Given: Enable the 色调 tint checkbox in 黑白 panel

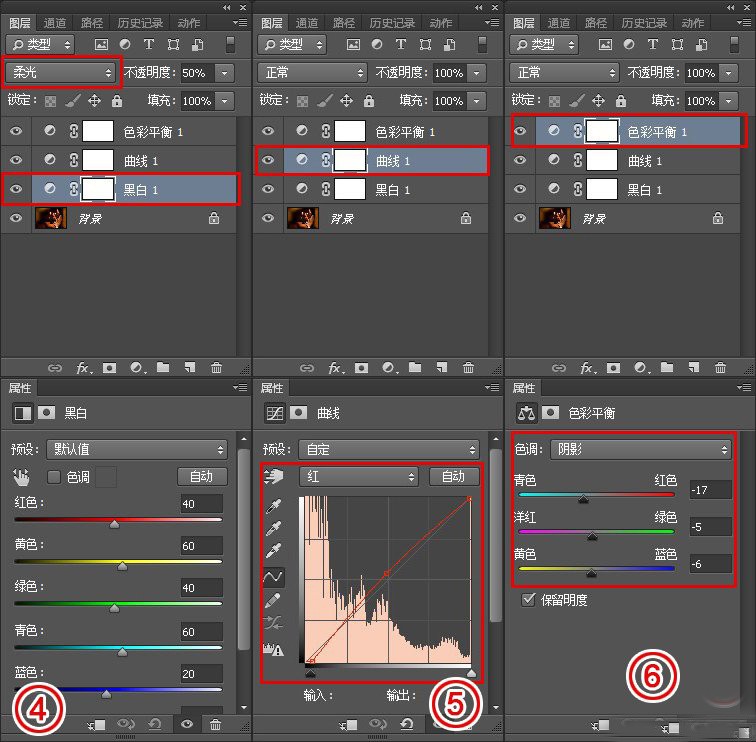Looking at the screenshot, I should point(54,477).
